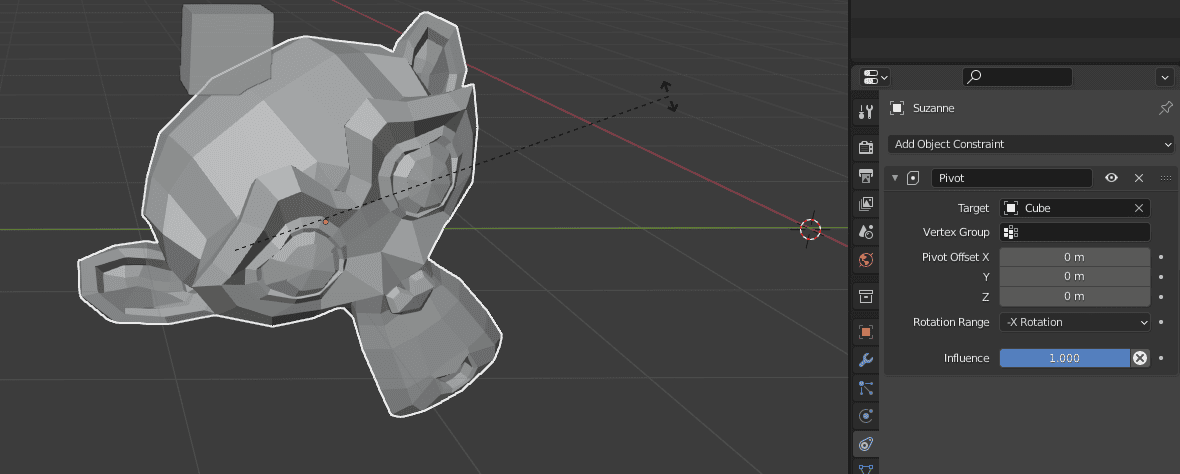The image size is (1180, 474).
Task: Open the Object Data mesh tab
Action: (x=865, y=468)
